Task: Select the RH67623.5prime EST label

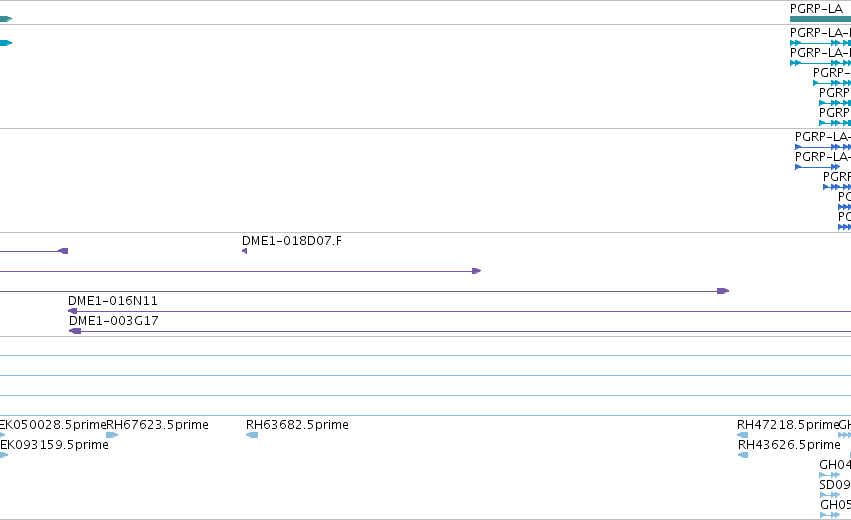Action: 157,424
